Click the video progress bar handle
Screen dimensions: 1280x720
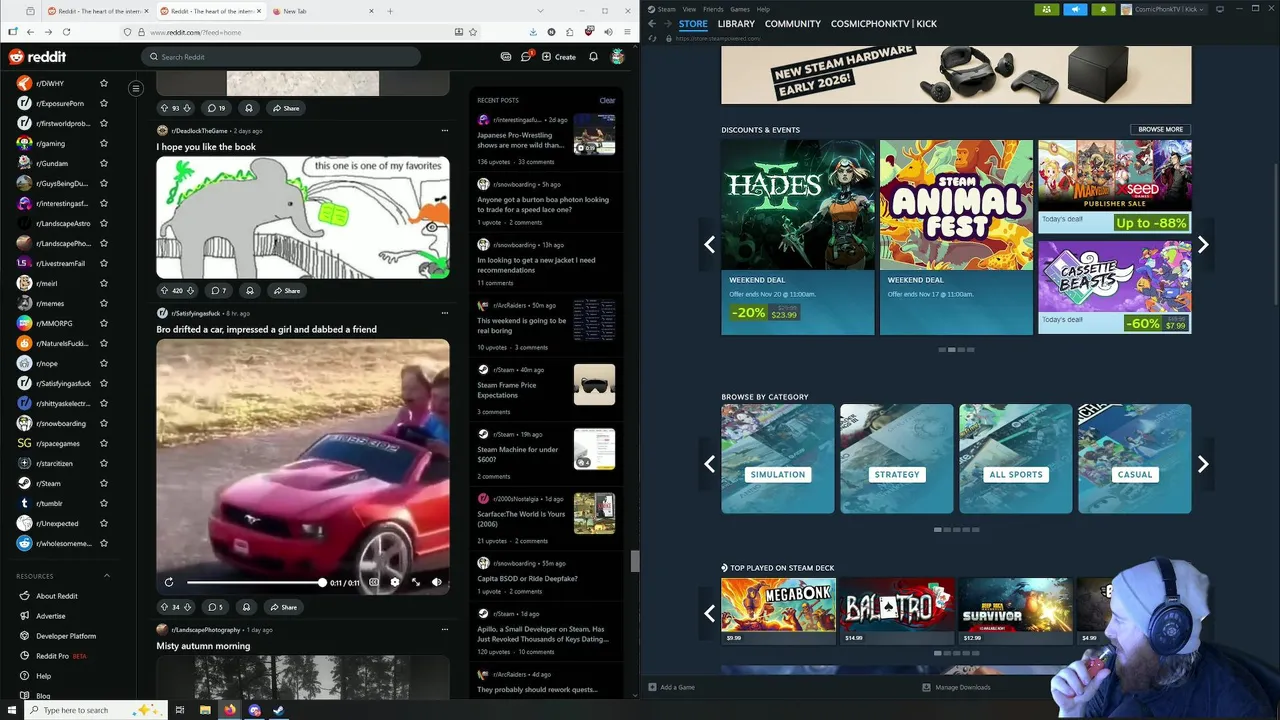[322, 582]
